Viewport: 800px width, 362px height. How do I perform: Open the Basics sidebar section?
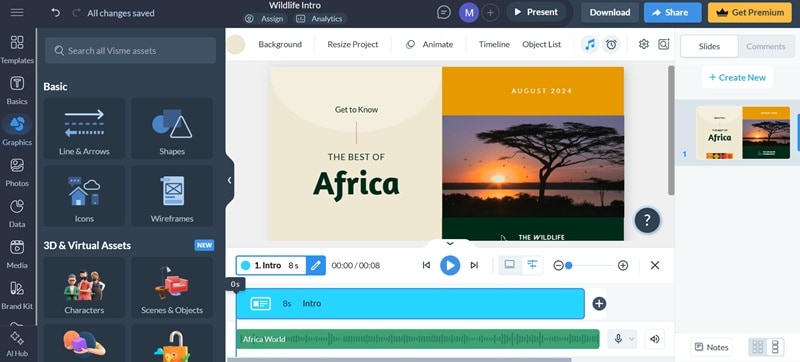pyautogui.click(x=17, y=91)
